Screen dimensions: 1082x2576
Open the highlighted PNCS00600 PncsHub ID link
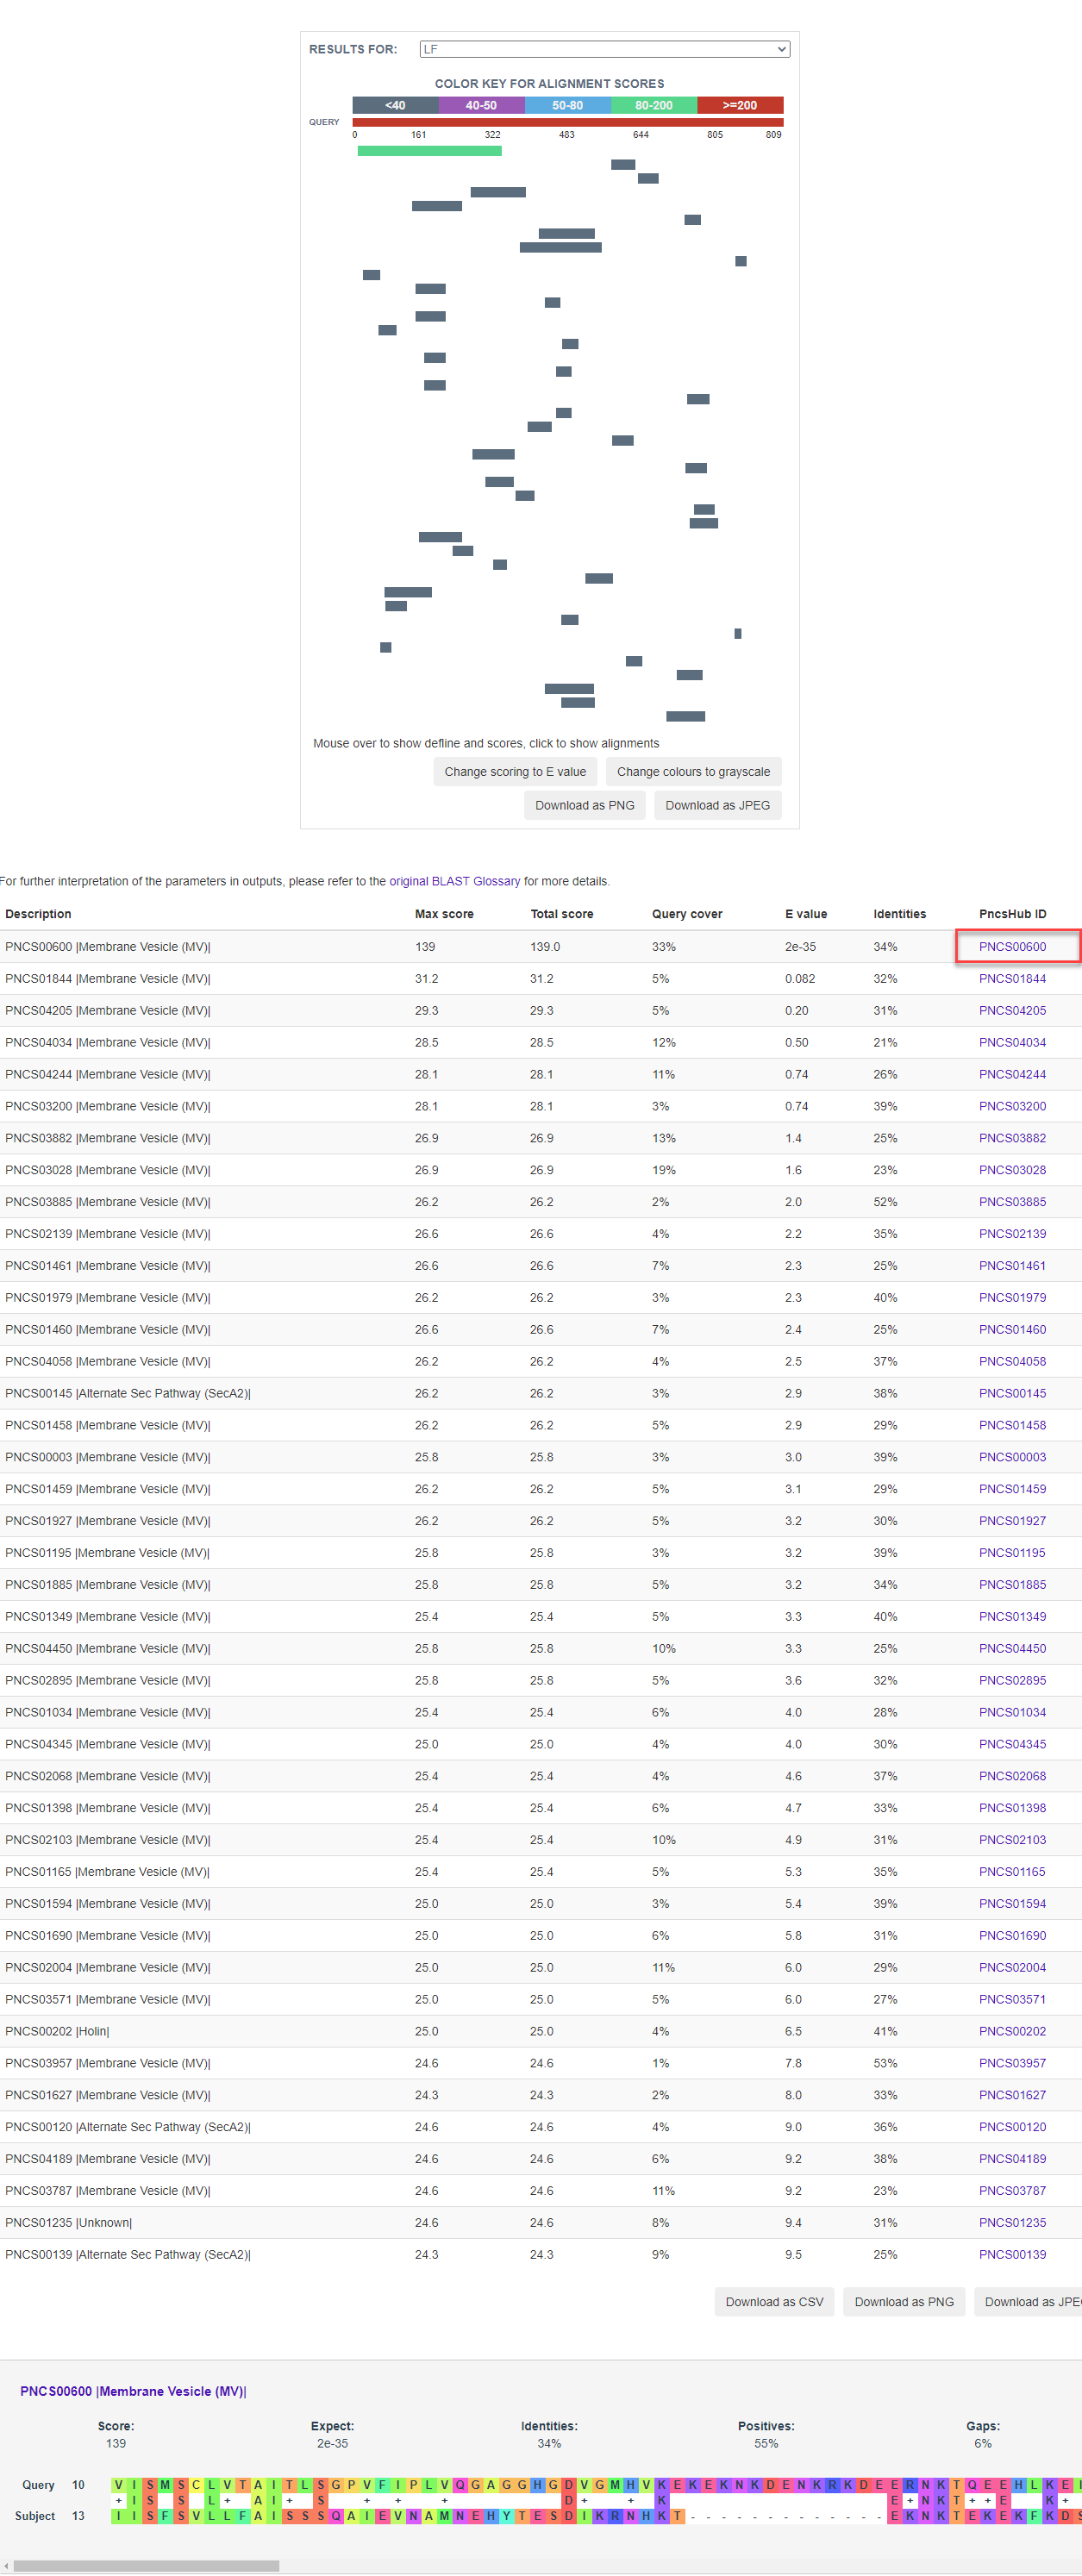click(1012, 946)
